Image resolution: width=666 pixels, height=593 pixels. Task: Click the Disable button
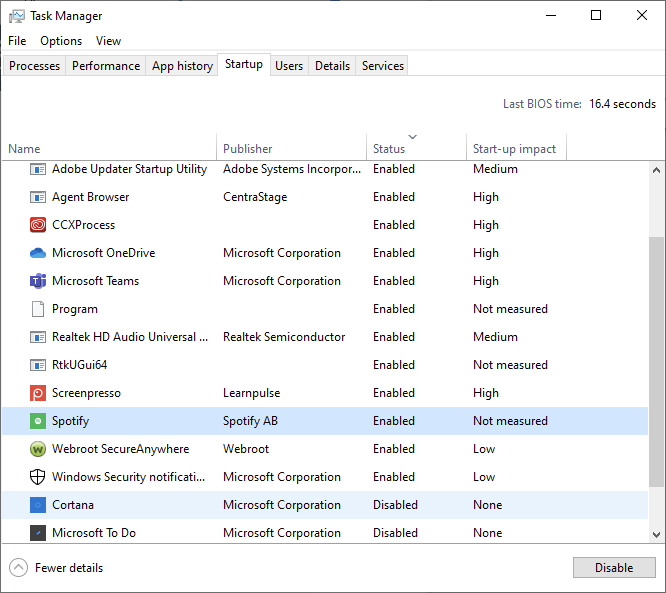614,568
